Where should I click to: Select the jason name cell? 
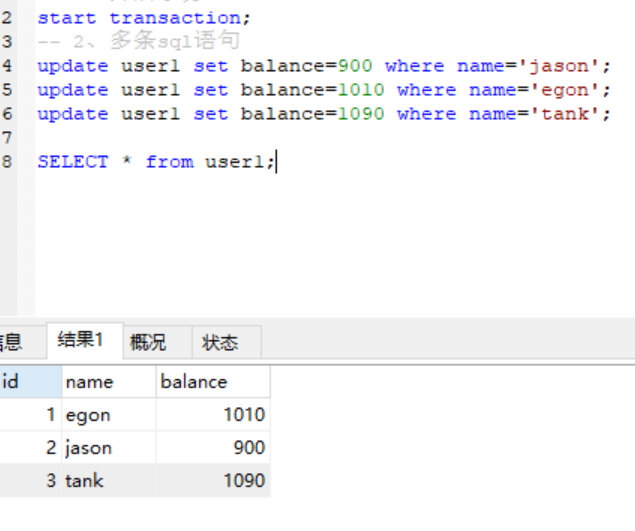(109, 448)
